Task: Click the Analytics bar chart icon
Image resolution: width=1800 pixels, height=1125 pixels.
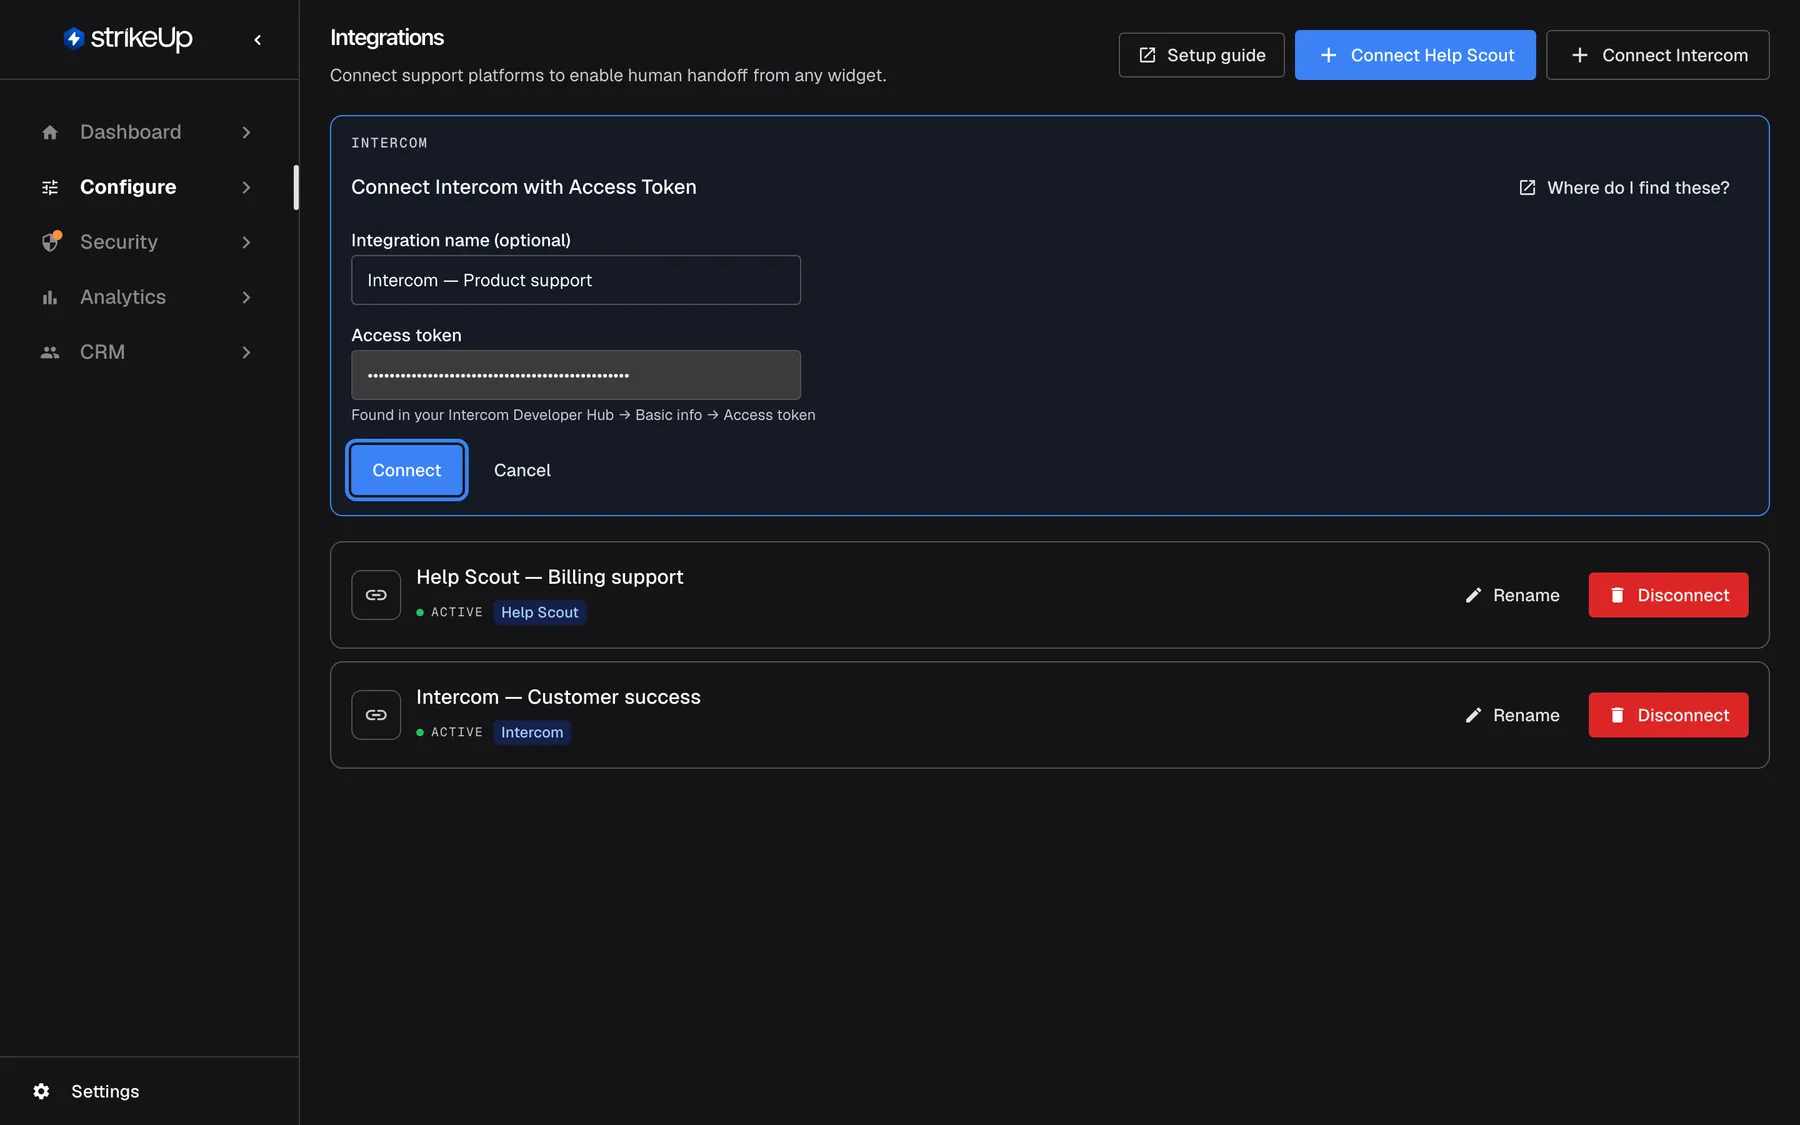Action: coord(50,297)
